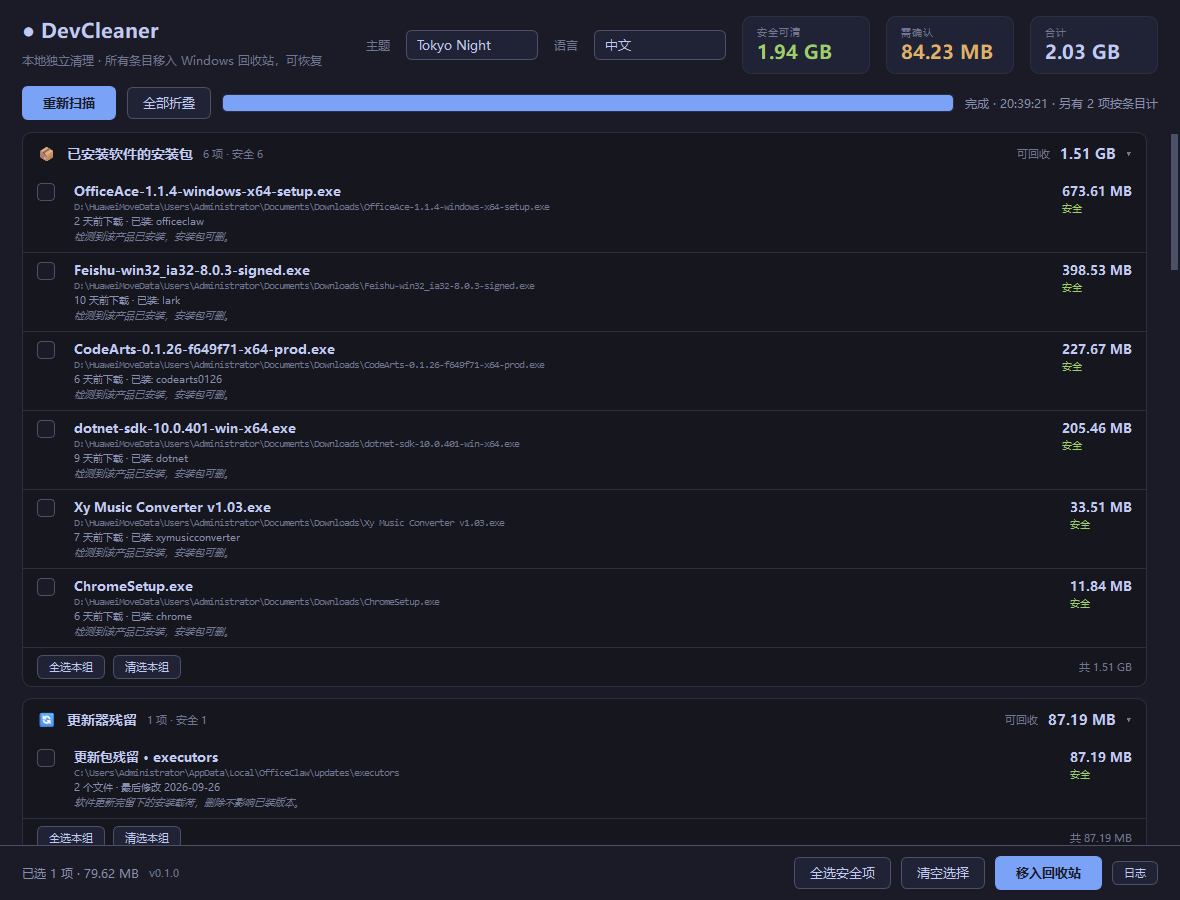
Task: Click the scan status text 完成 · 20:39:21
Action: (x=1006, y=104)
